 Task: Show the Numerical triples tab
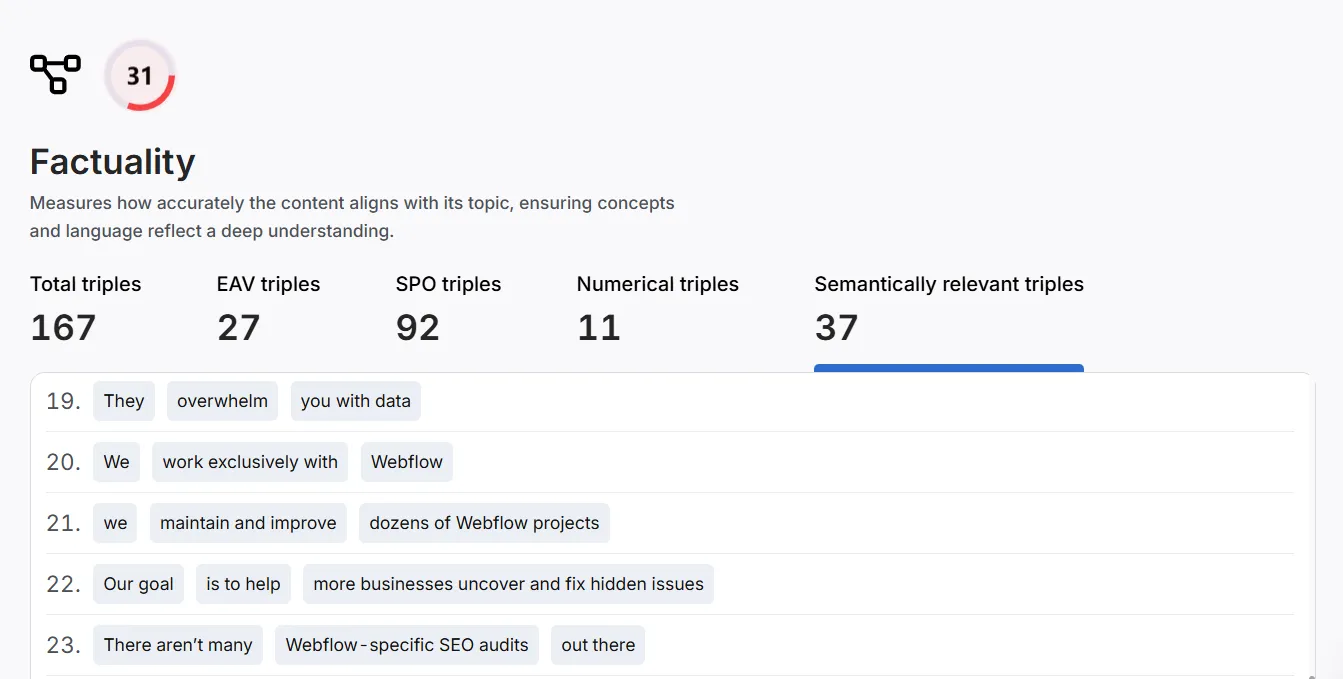657,310
